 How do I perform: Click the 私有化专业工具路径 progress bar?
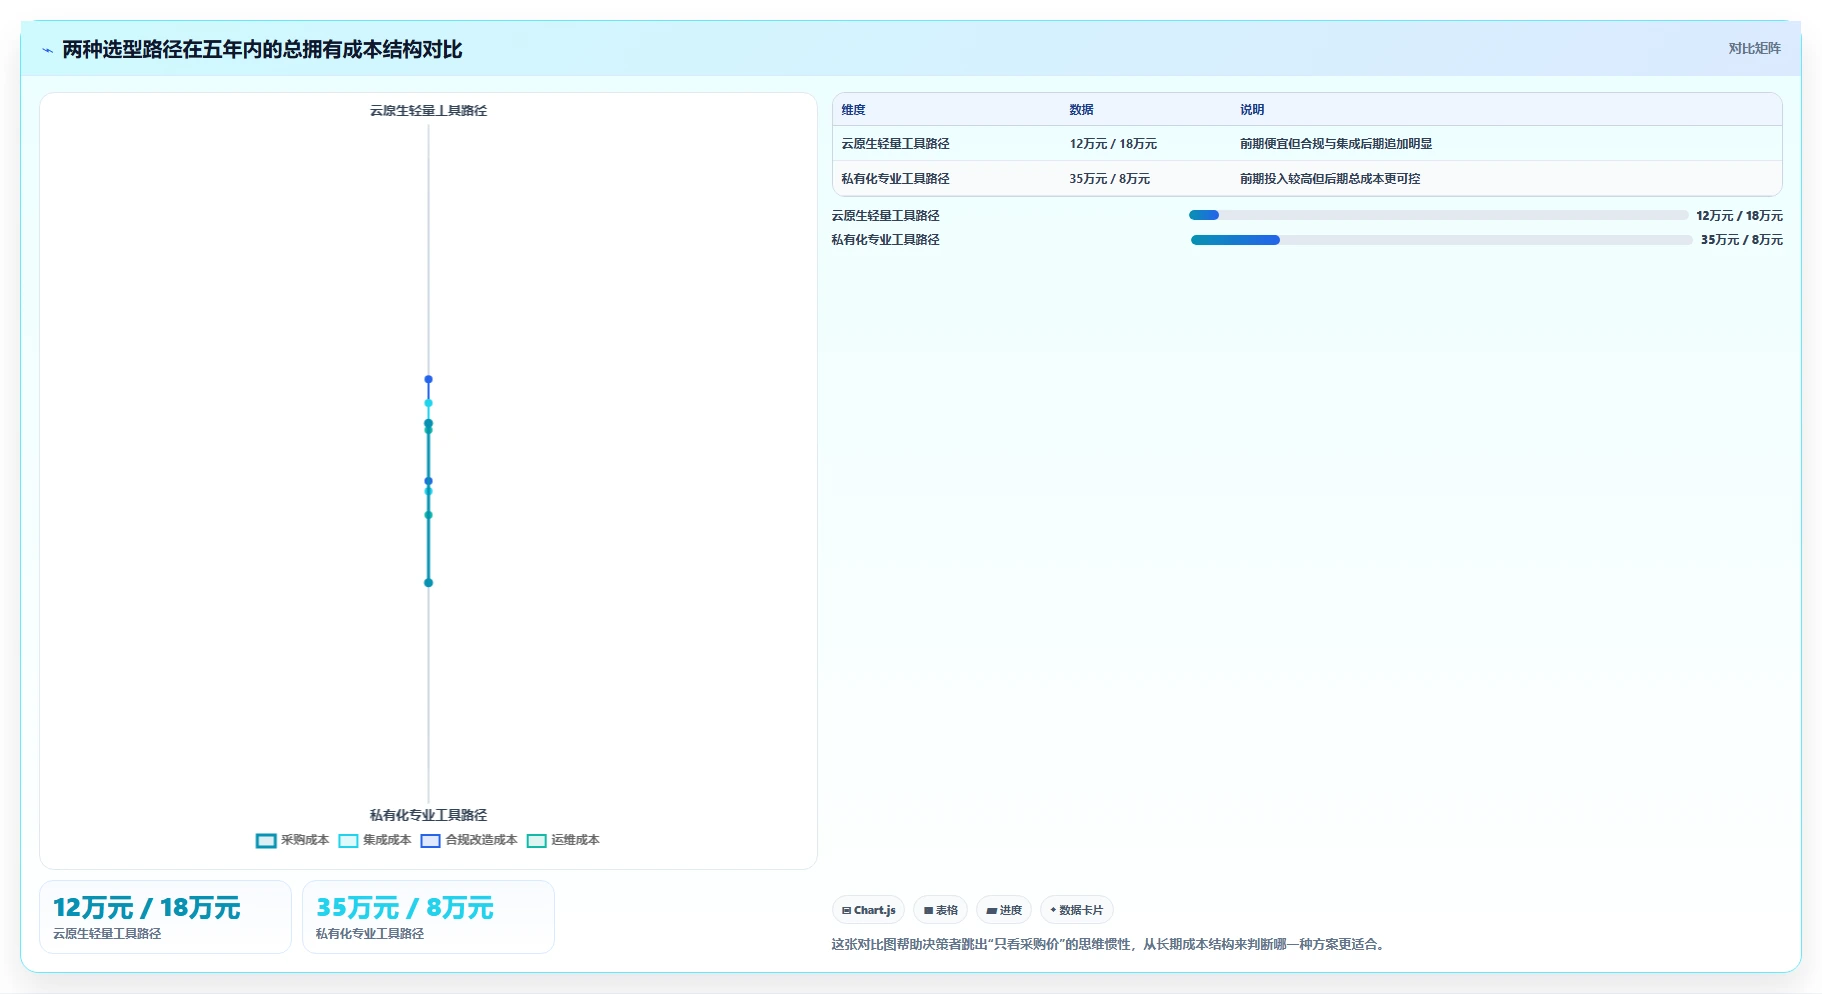point(1441,240)
